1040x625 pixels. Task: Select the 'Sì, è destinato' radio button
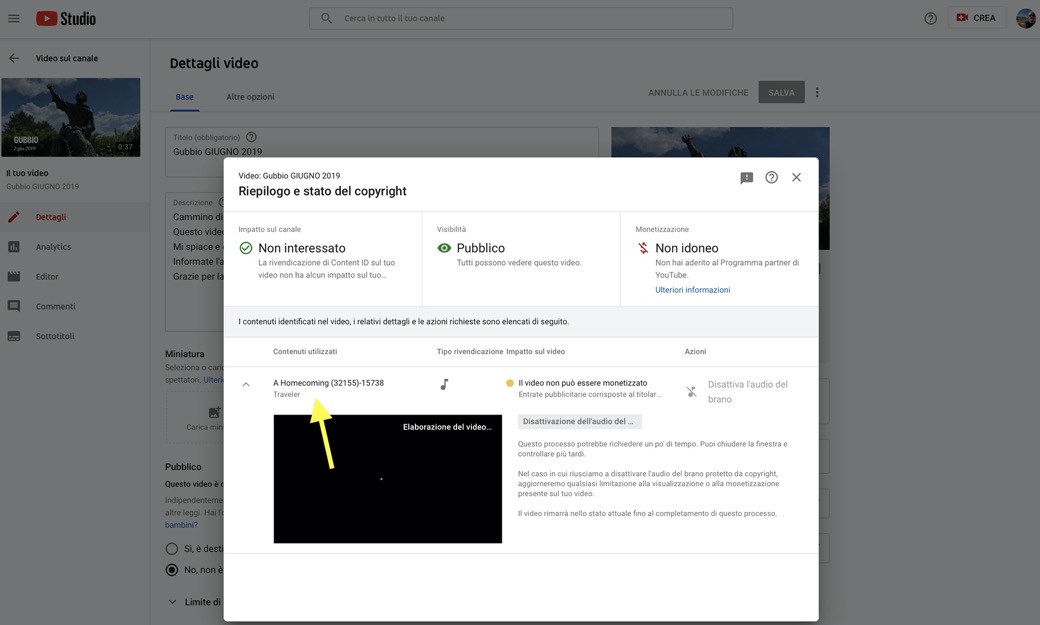point(172,549)
